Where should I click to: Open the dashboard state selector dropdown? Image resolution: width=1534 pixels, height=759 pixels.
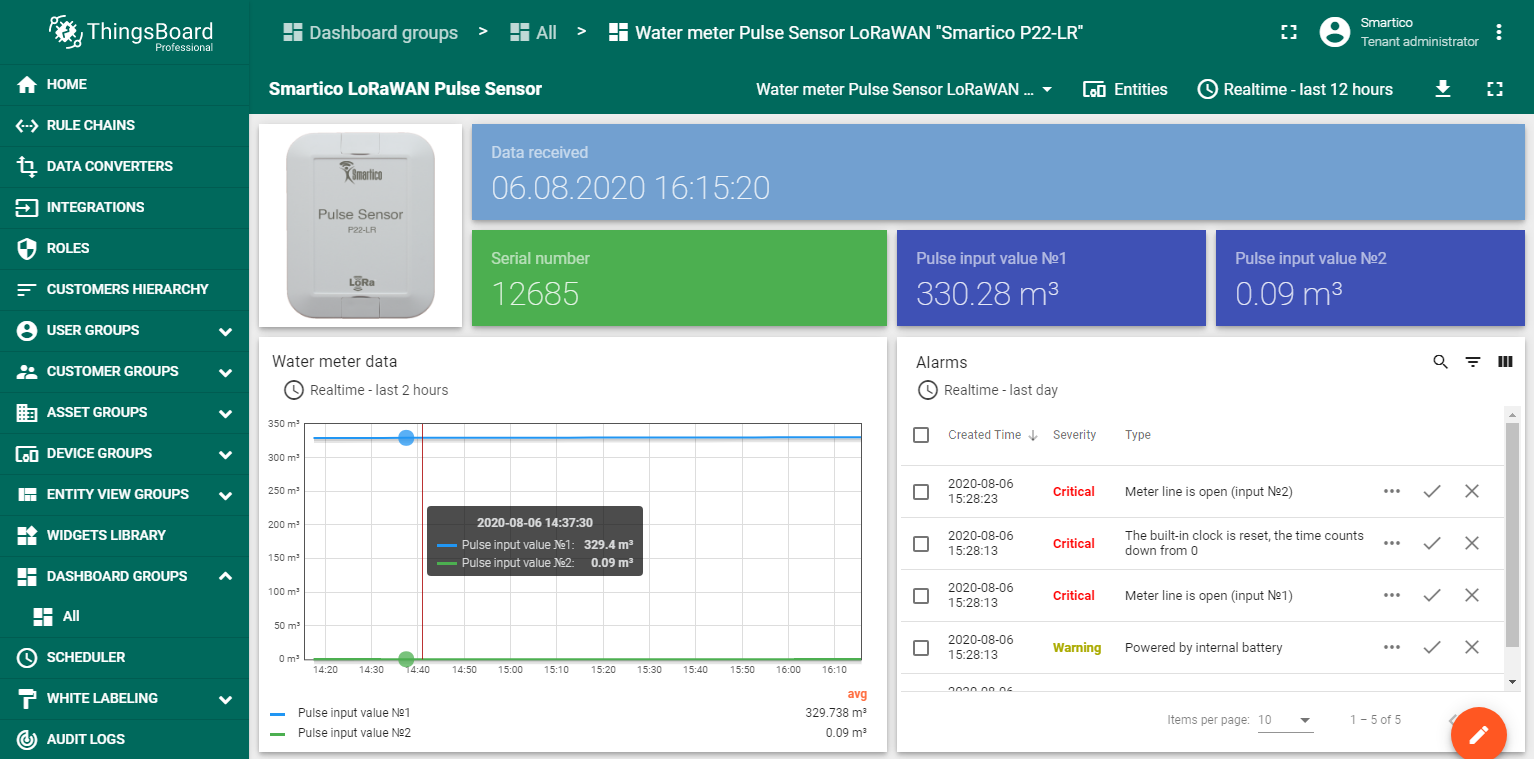tap(904, 90)
